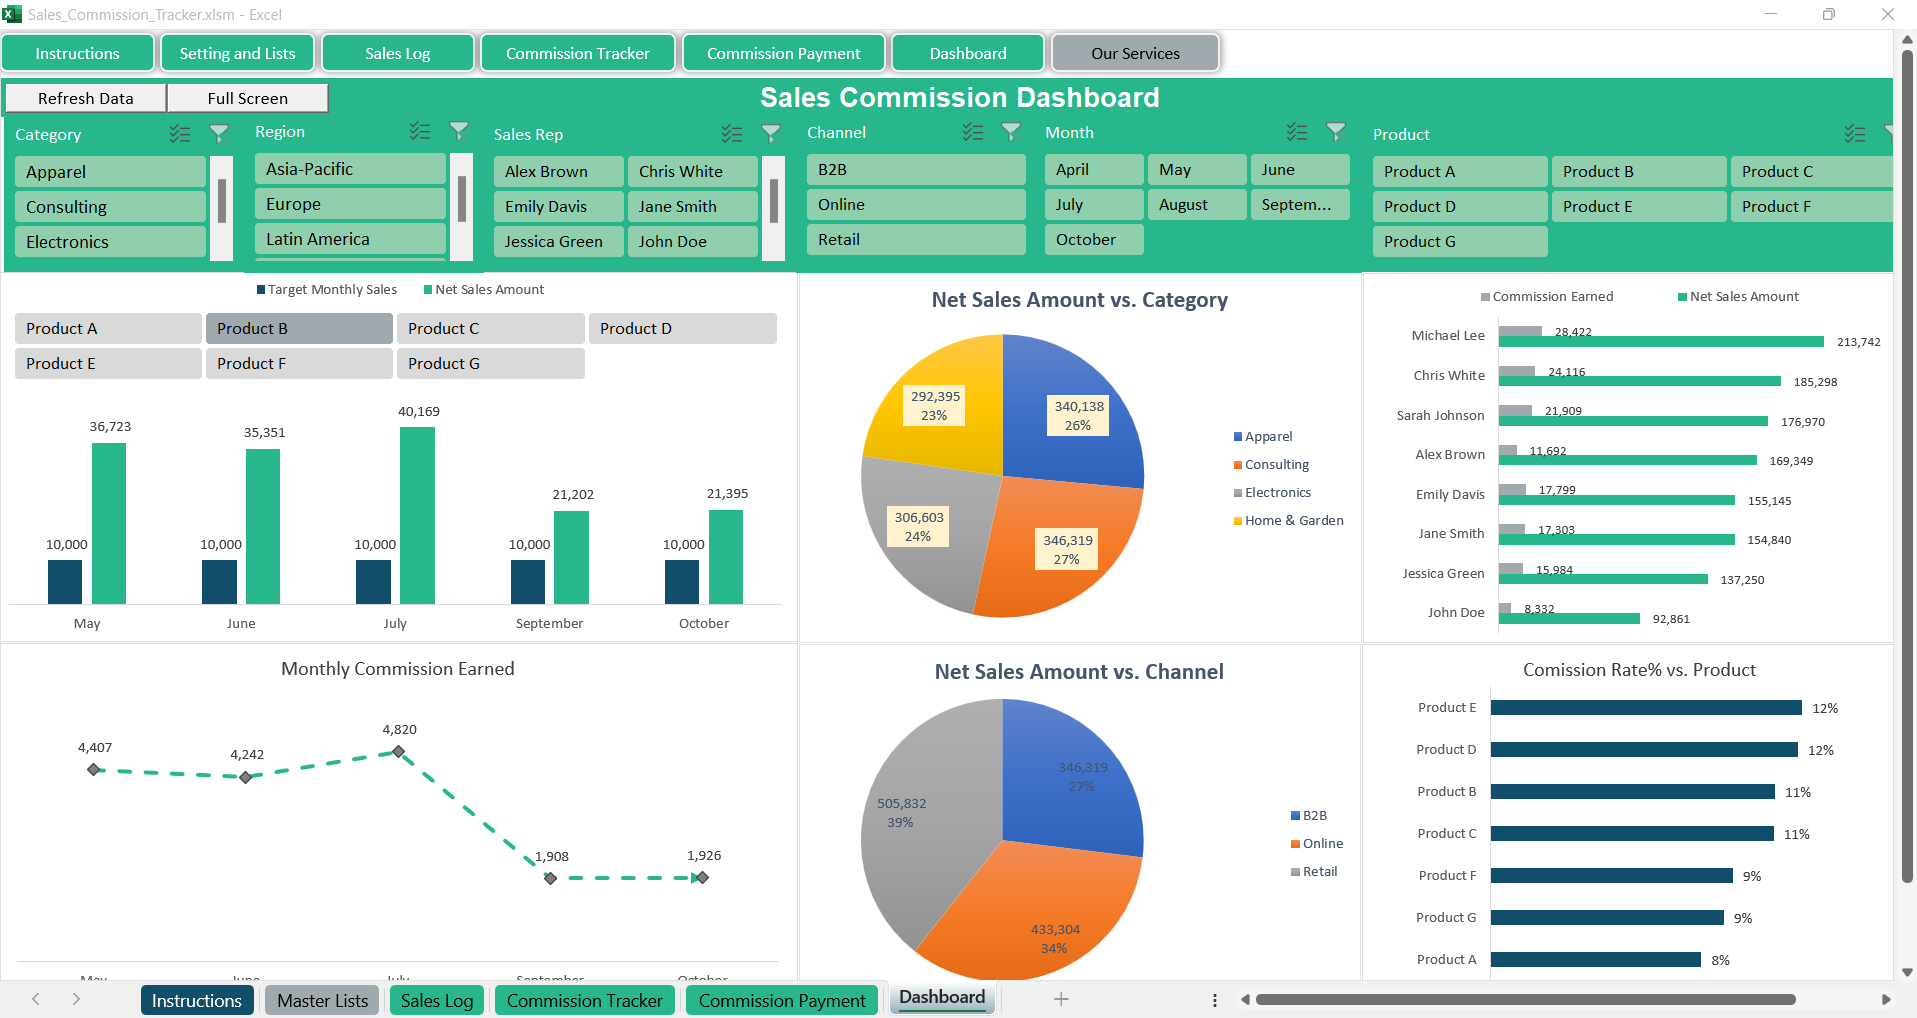Toggle multi-select in the Channel slicer
Image resolution: width=1917 pixels, height=1018 pixels.
coord(973,132)
